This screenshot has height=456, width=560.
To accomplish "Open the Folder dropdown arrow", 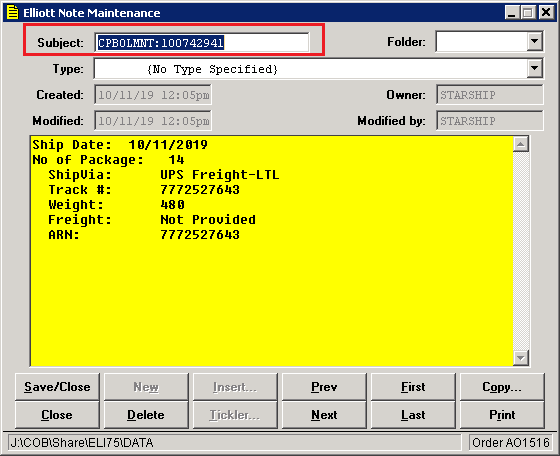I will pos(534,41).
